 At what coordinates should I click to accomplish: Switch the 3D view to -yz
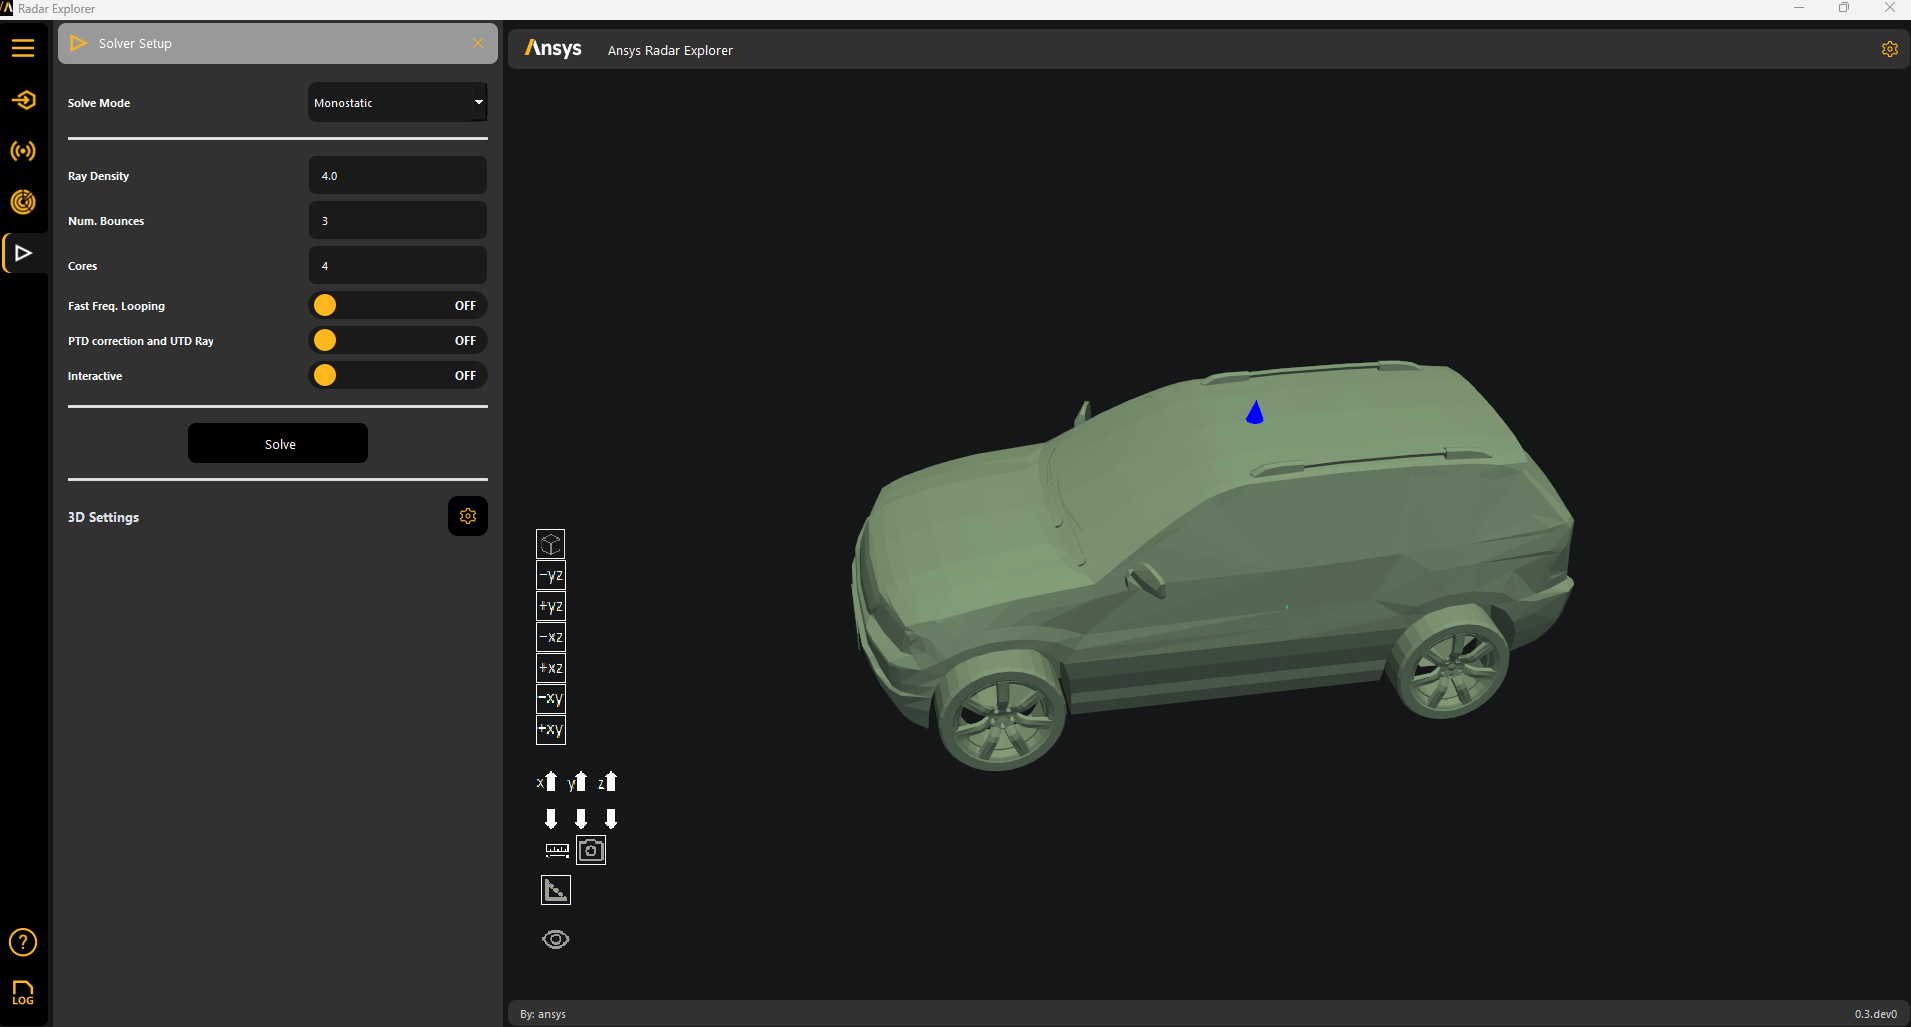pos(551,575)
